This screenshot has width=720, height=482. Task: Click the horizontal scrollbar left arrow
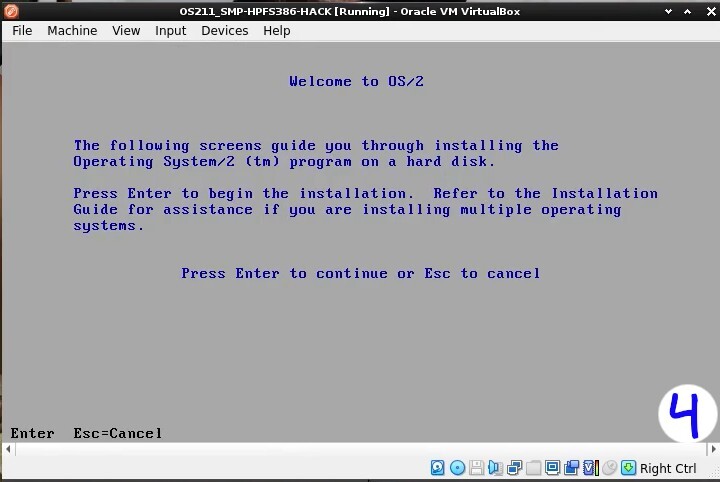(x=8, y=449)
